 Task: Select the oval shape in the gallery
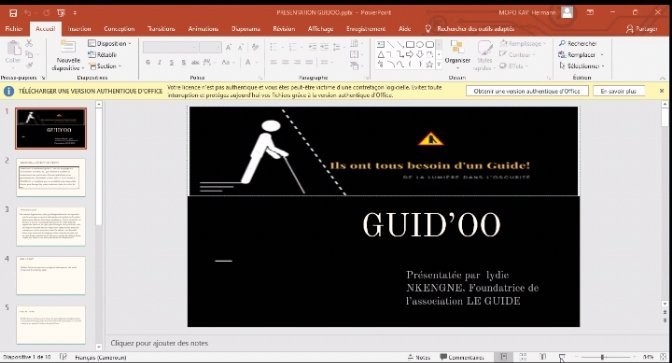(x=420, y=44)
